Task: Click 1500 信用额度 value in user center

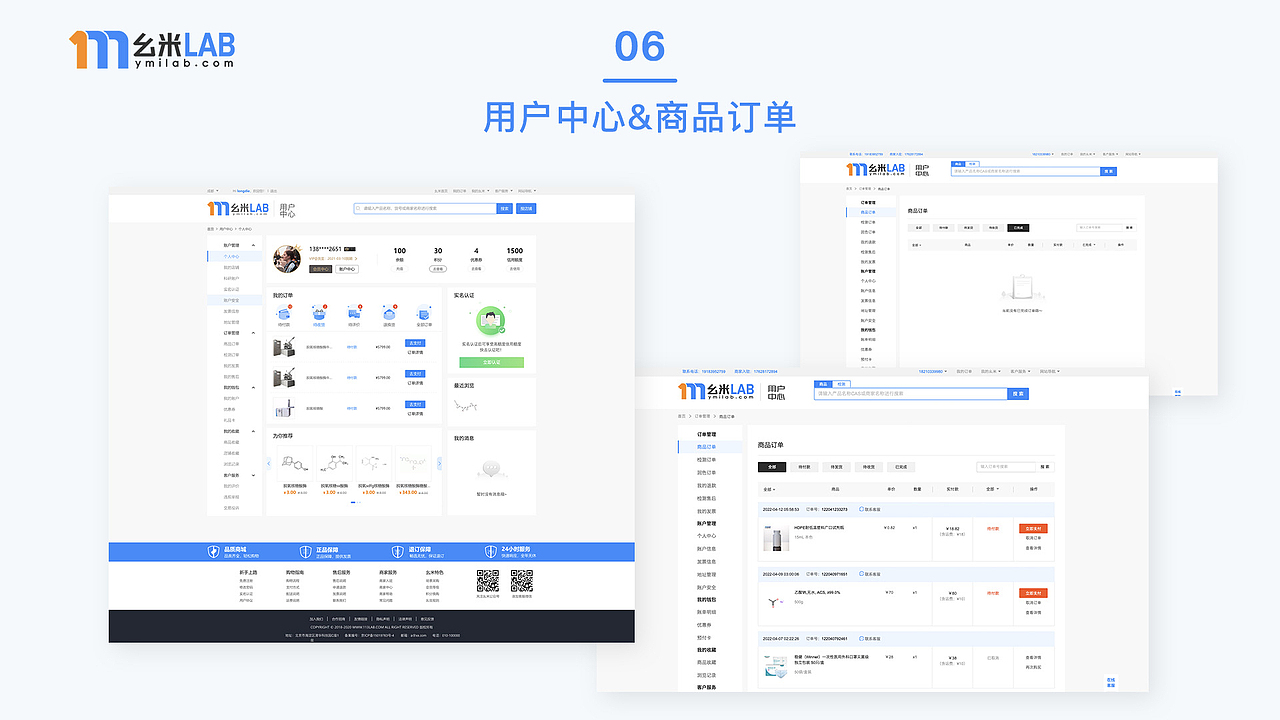Action: pos(514,251)
